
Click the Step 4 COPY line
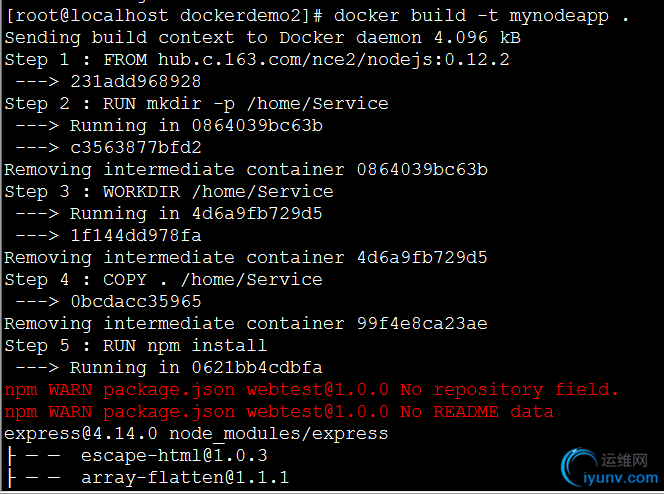(x=163, y=280)
